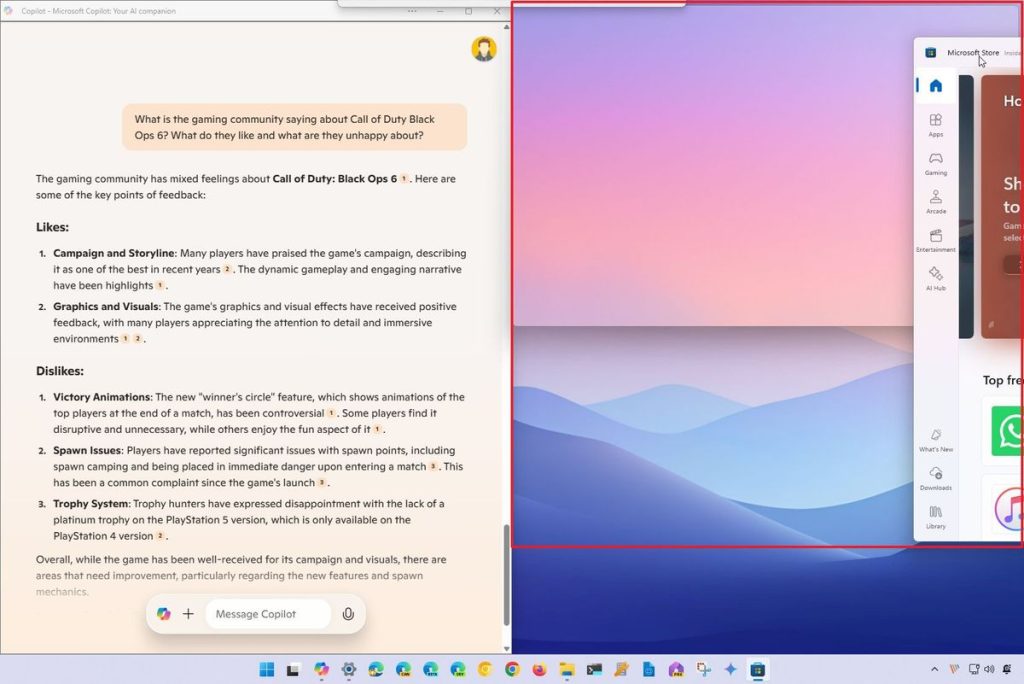1024x684 pixels.
Task: Open the Copilot home logo button
Action: point(163,614)
